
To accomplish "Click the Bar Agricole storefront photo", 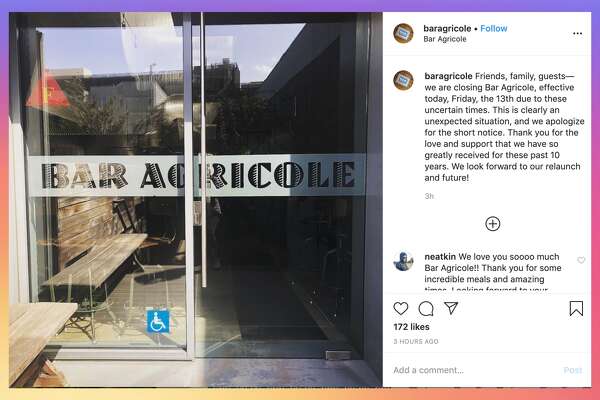I will [x=196, y=199].
